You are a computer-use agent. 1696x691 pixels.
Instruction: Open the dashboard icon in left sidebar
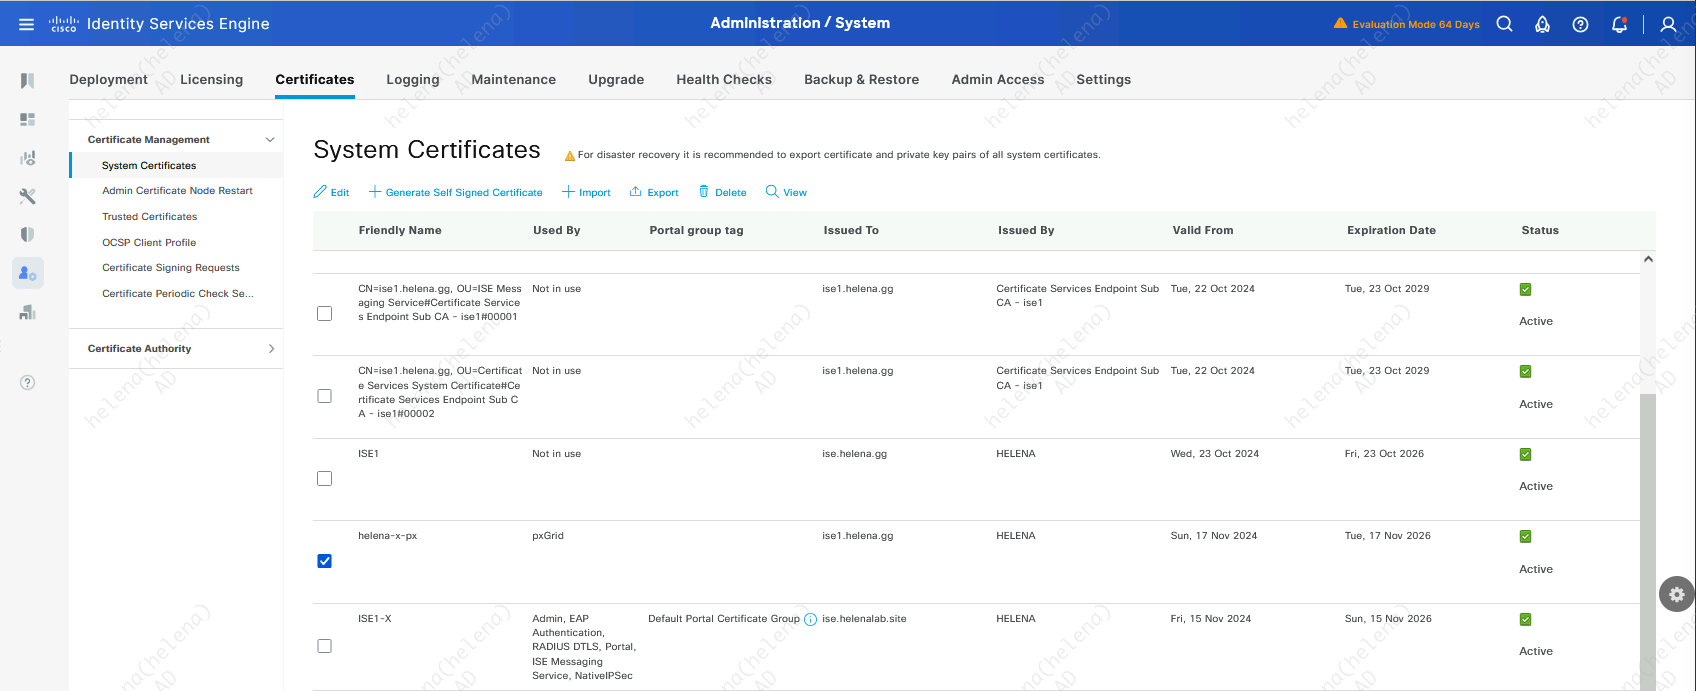click(x=27, y=120)
